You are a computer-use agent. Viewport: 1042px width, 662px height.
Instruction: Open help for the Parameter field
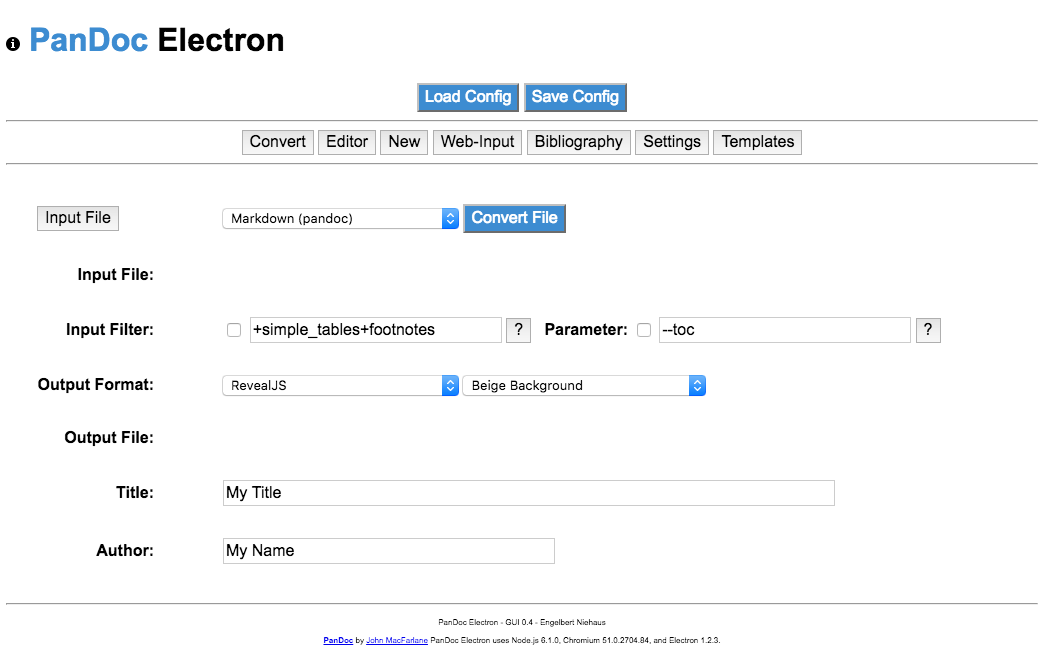click(x=928, y=329)
